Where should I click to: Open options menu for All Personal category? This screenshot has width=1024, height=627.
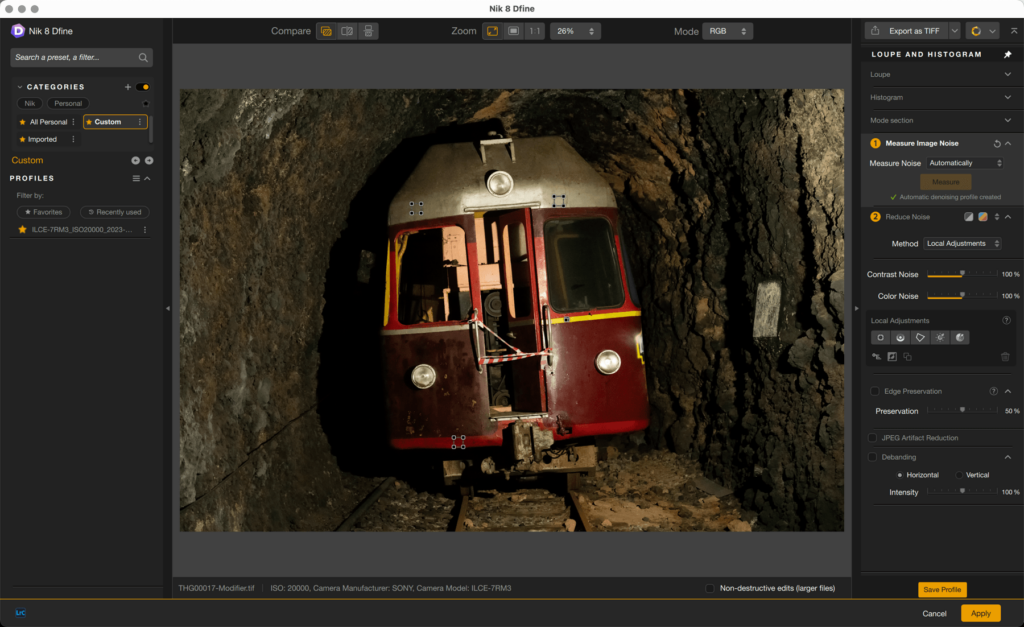[73, 122]
